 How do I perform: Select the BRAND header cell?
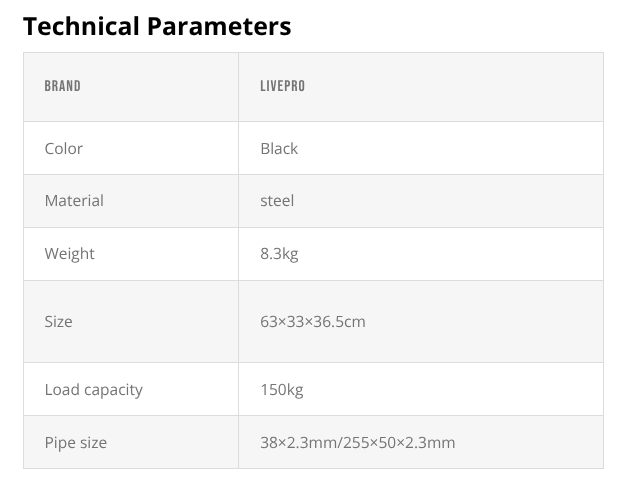pyautogui.click(x=62, y=87)
